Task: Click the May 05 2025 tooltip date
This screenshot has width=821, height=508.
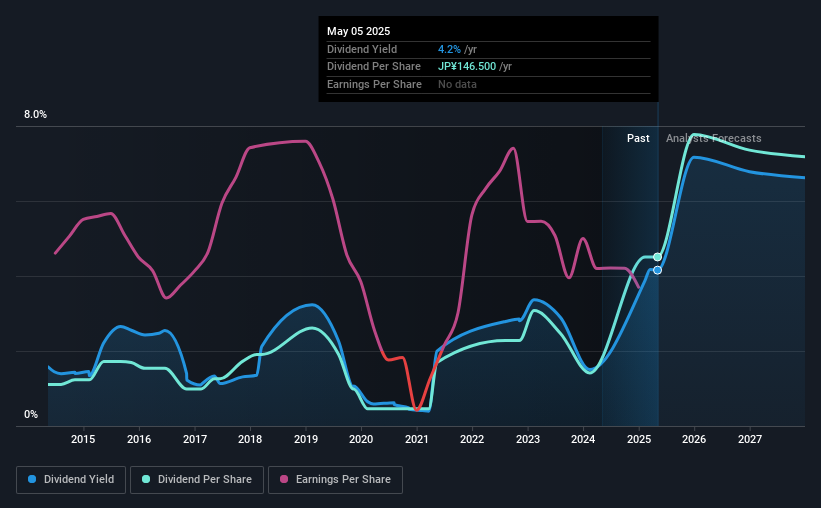Action: [x=359, y=31]
